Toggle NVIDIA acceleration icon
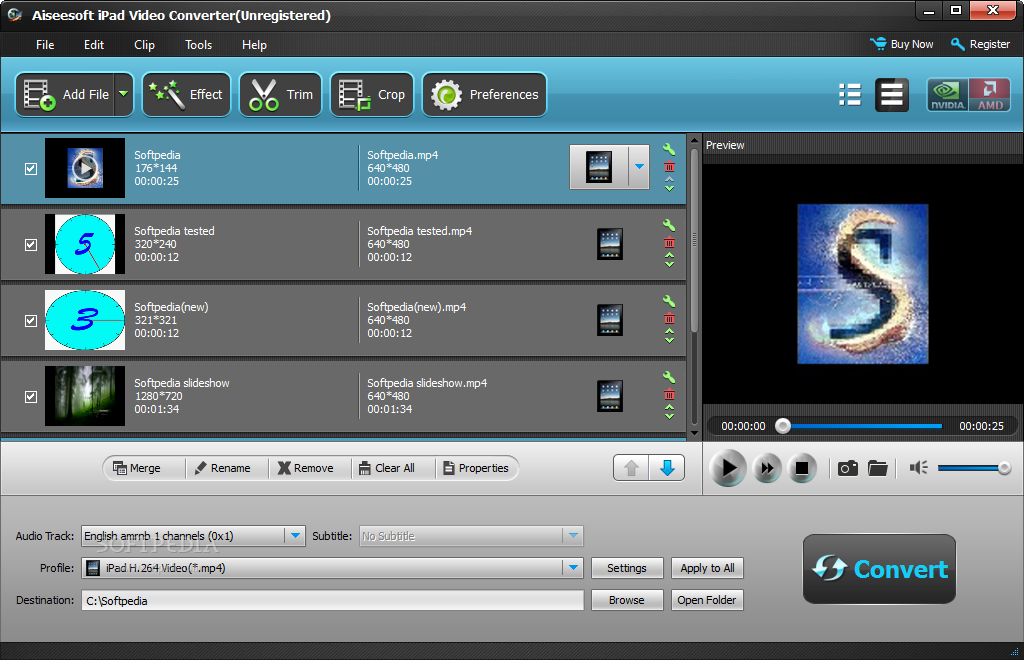The width and height of the screenshot is (1024, 660). click(948, 95)
